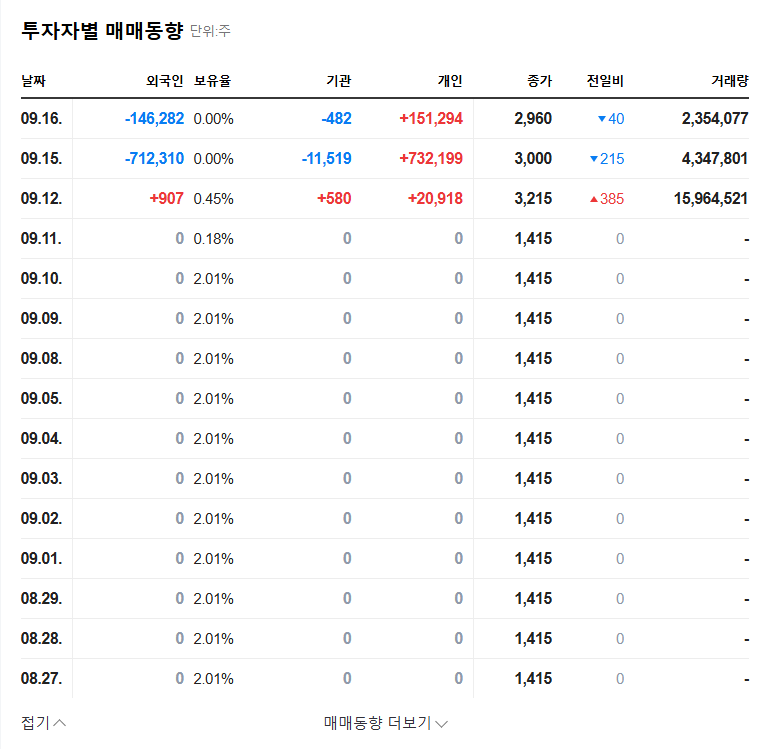
Task: Select the 09.01. date cell
Action: tap(42, 558)
